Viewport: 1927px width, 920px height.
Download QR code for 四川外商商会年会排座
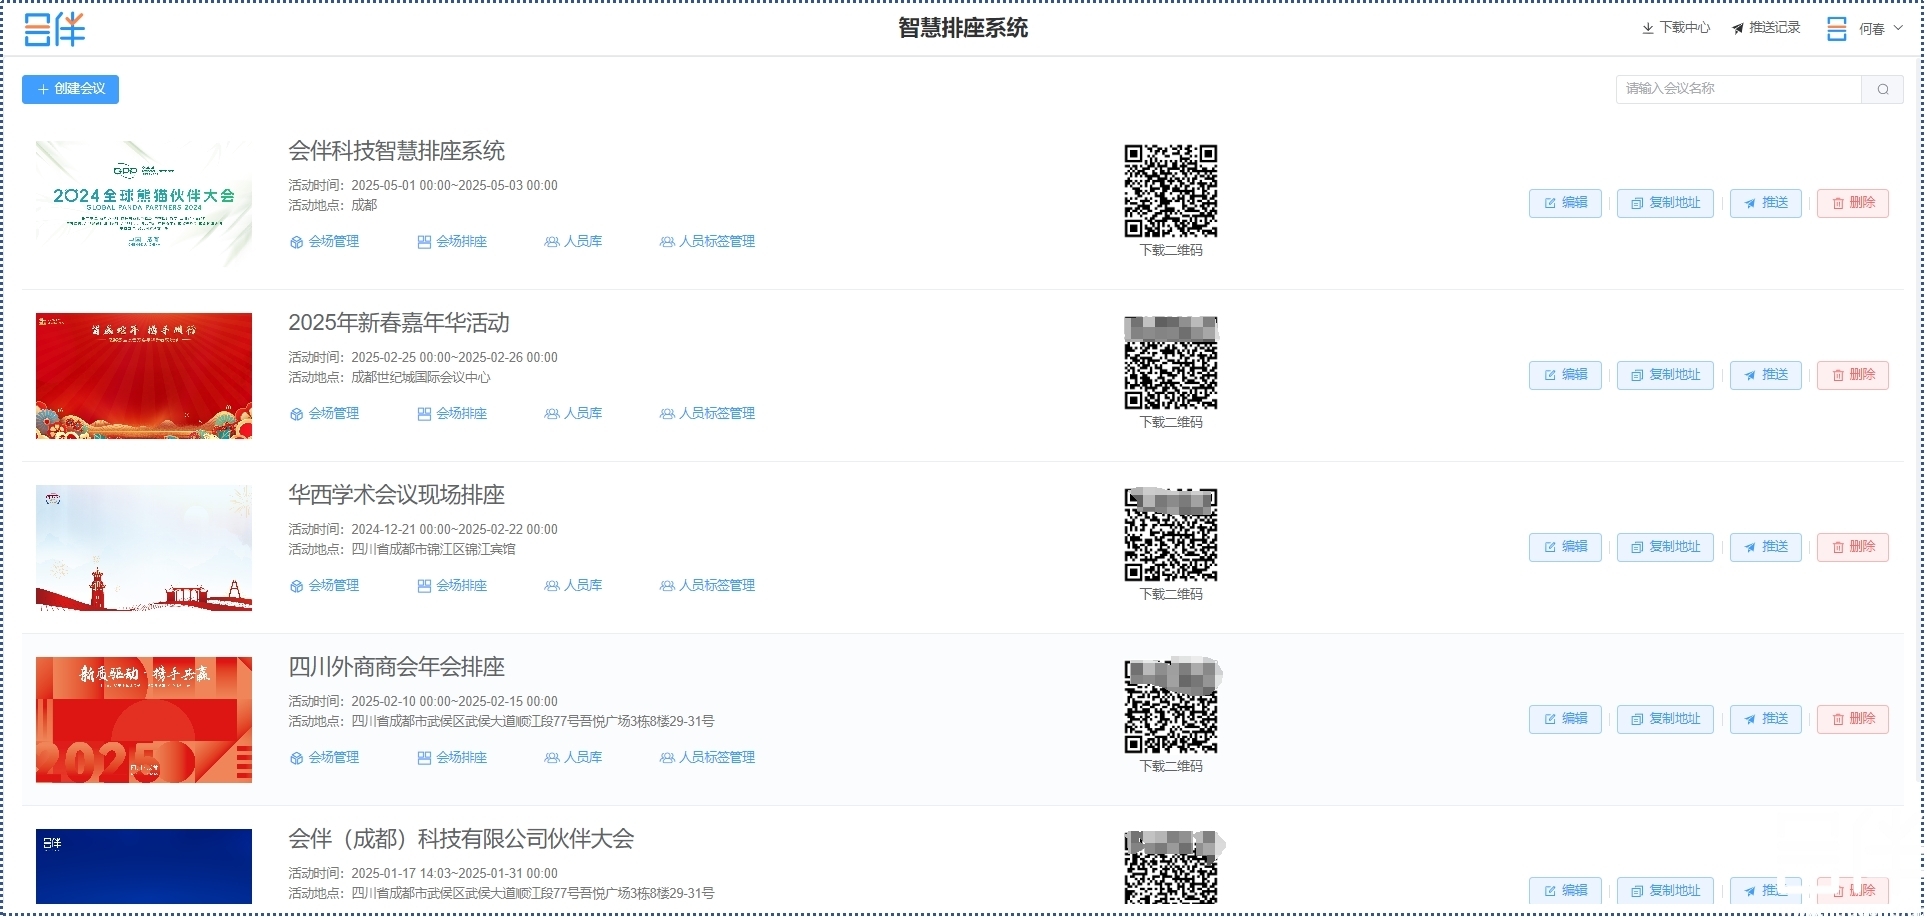[1171, 766]
